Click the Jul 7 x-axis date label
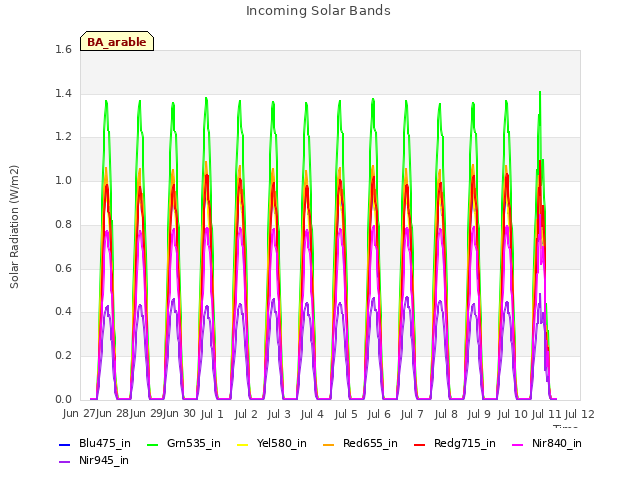Viewport: 640px width, 480px height. click(x=412, y=414)
